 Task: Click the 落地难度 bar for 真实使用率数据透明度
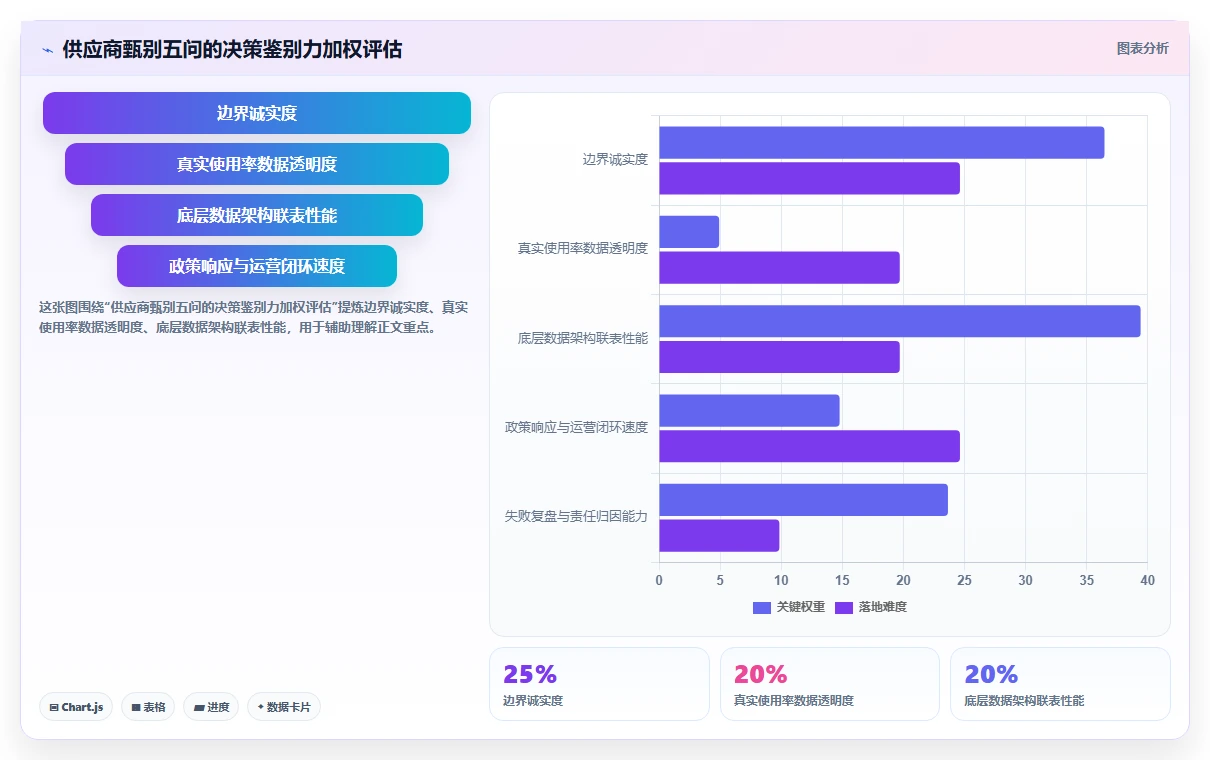coord(779,267)
